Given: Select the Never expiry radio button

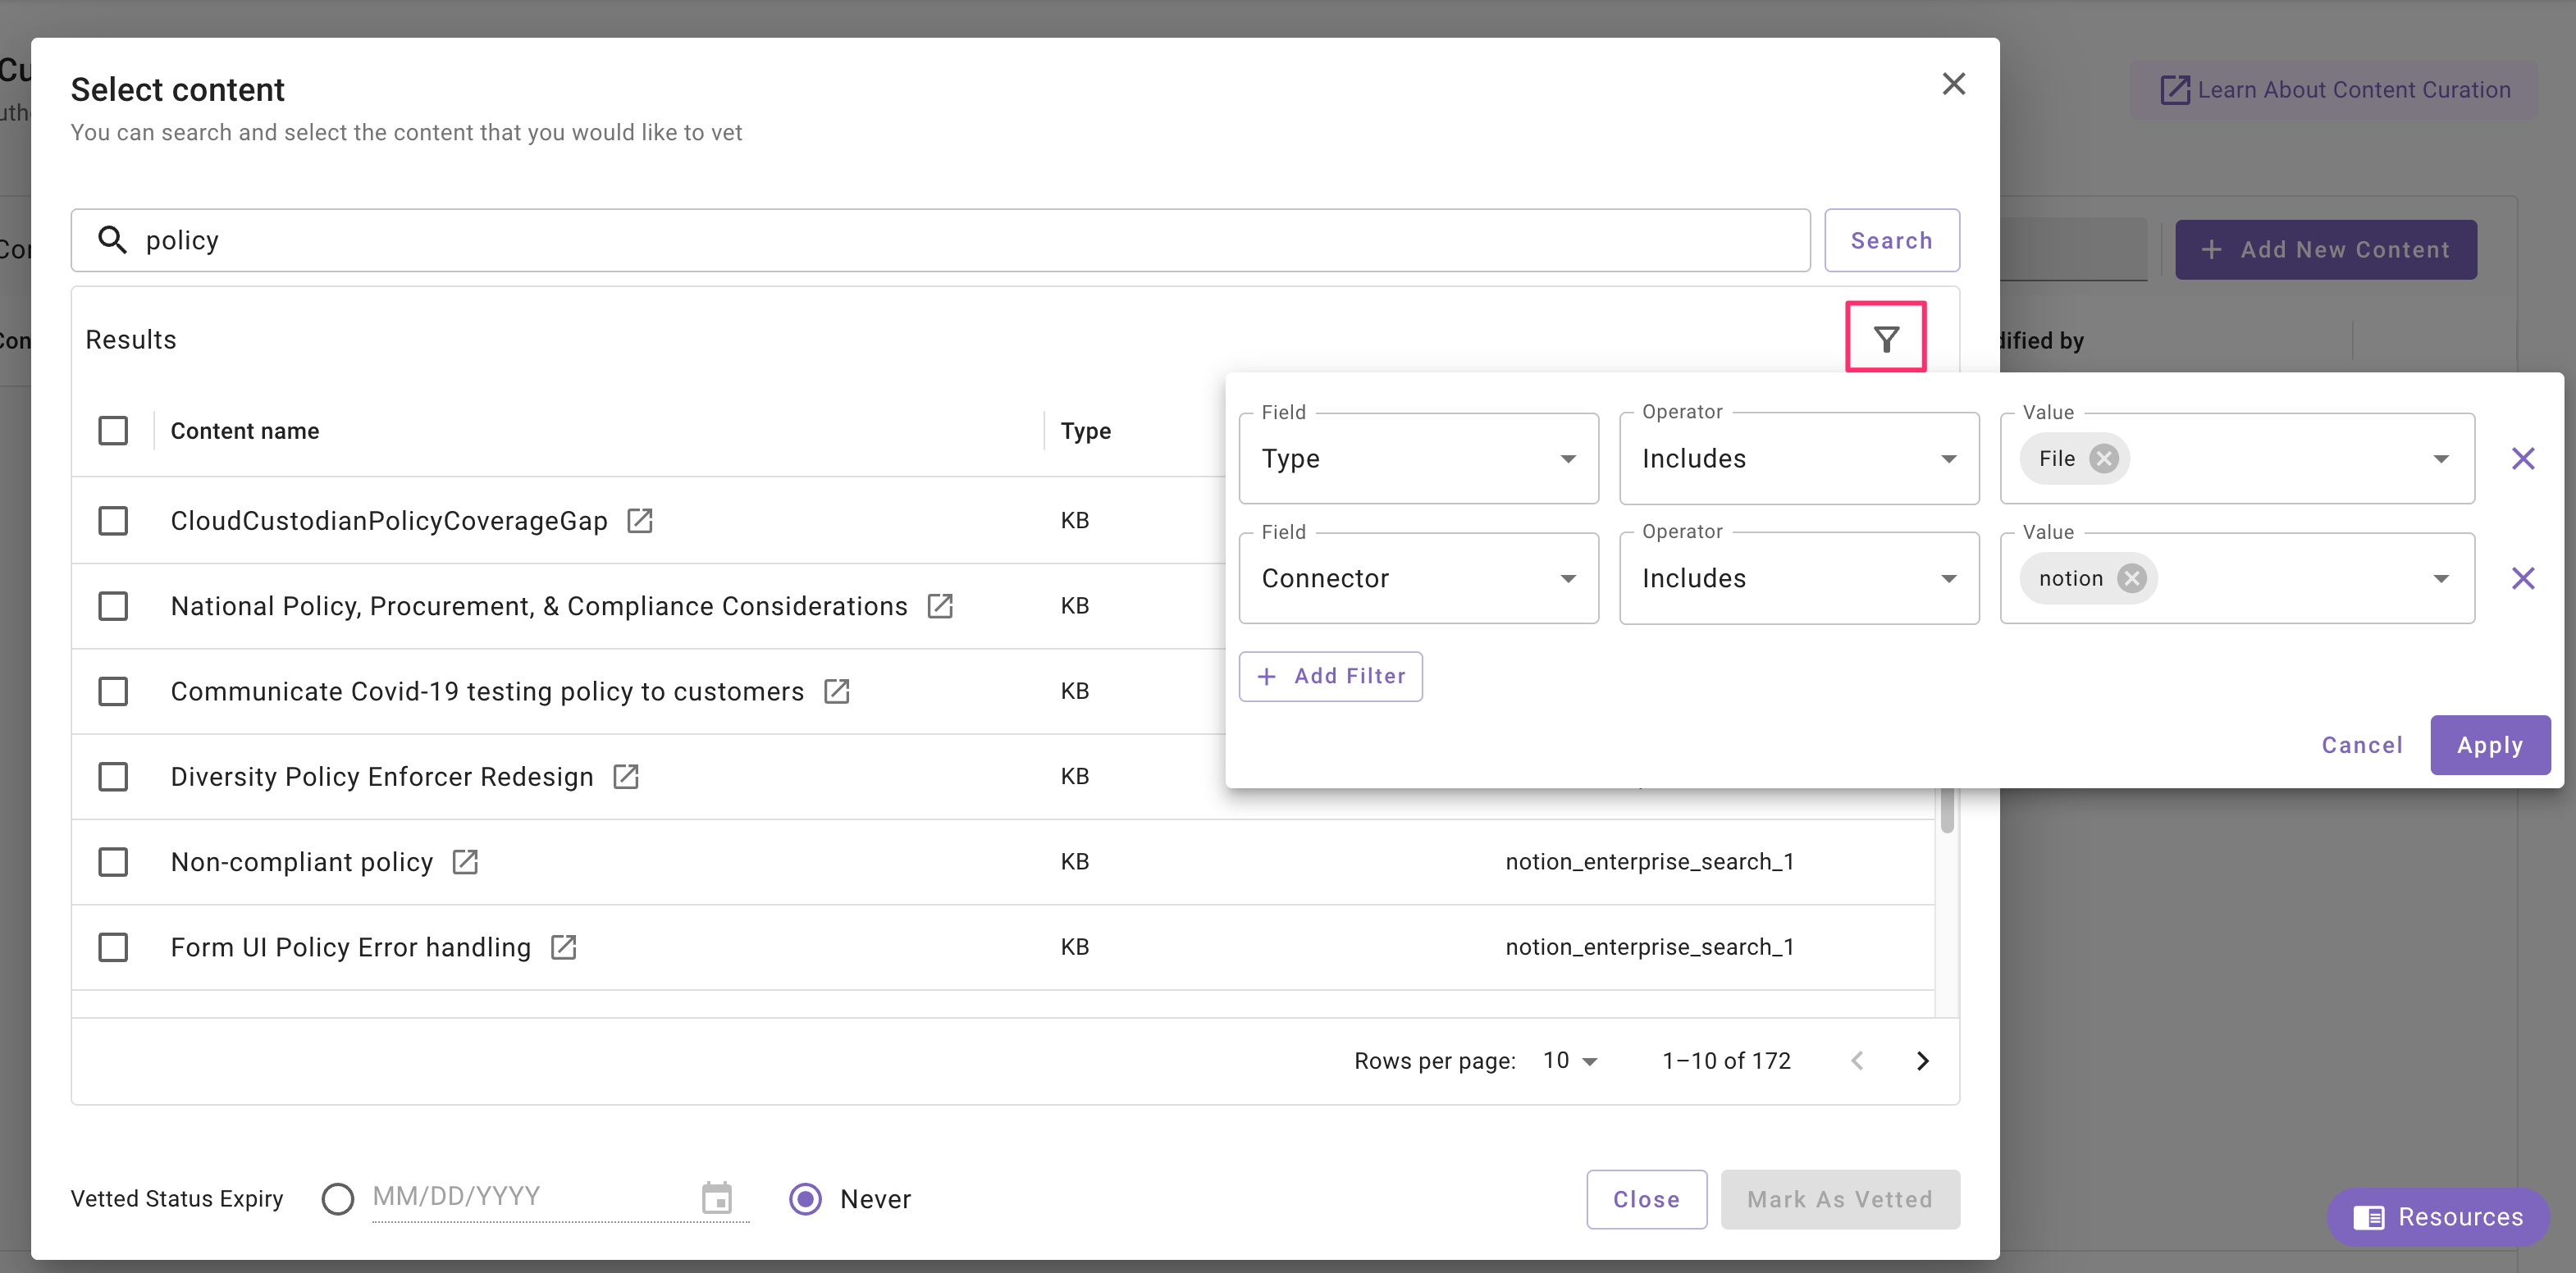Looking at the screenshot, I should [x=805, y=1199].
